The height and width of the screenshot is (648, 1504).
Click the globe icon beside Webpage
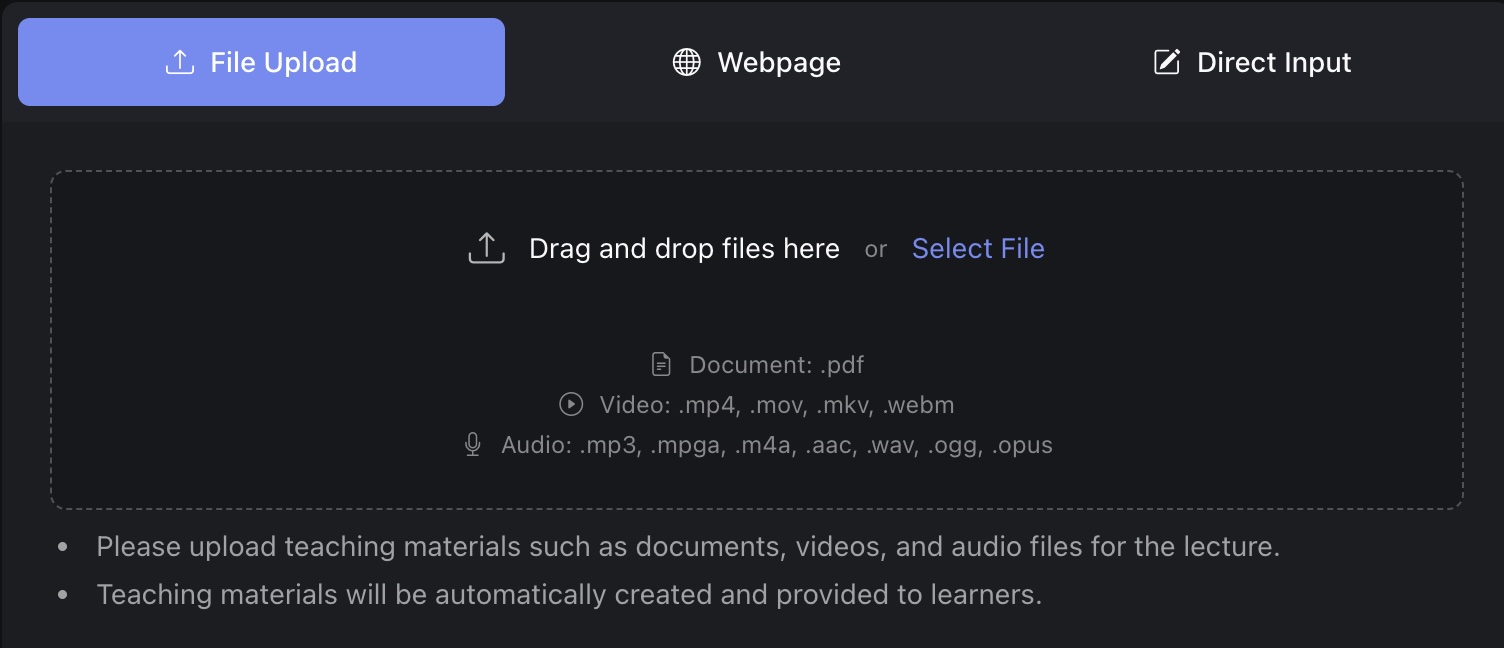pos(686,62)
